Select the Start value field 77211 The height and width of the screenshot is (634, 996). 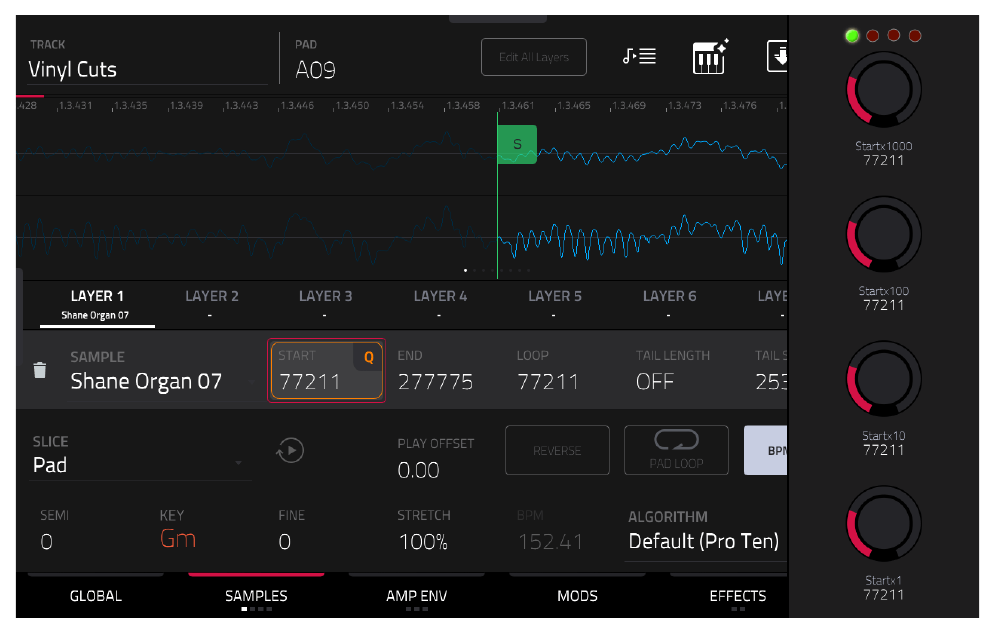(326, 371)
